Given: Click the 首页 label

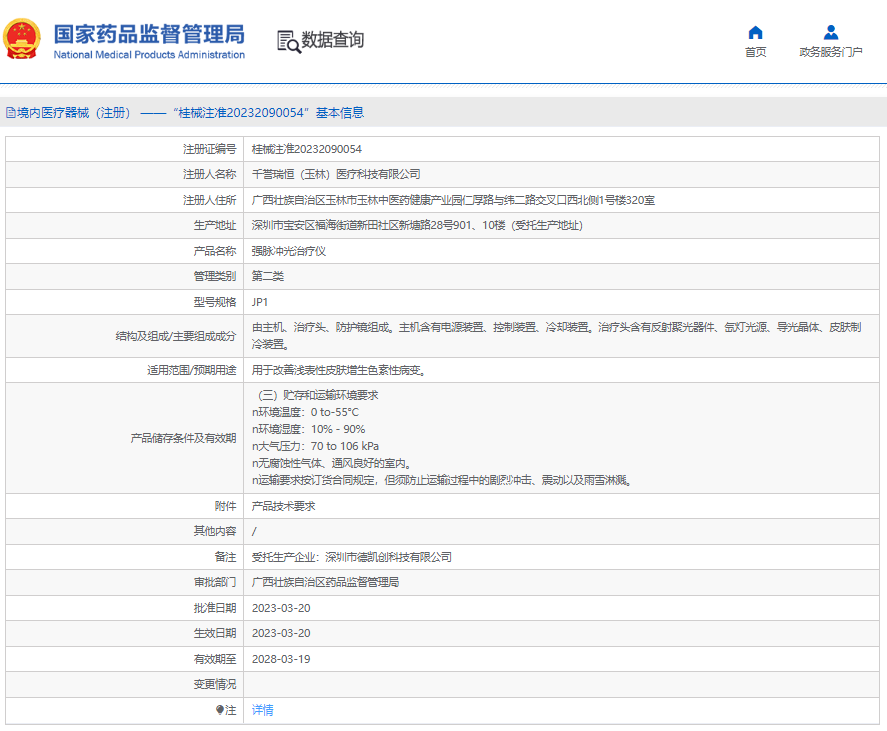Looking at the screenshot, I should point(755,52).
